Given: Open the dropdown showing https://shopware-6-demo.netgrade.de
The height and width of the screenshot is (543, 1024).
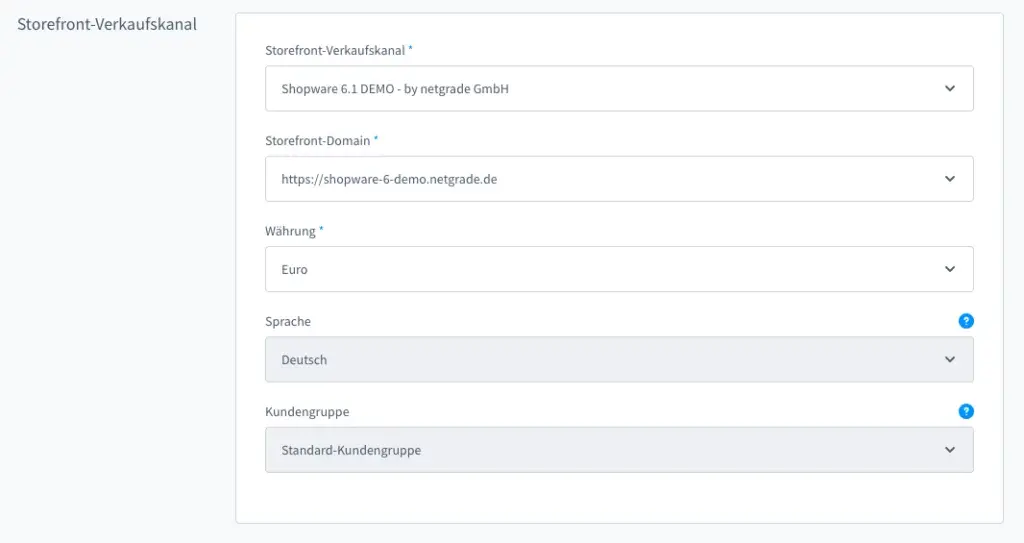Looking at the screenshot, I should click(x=600, y=179).
